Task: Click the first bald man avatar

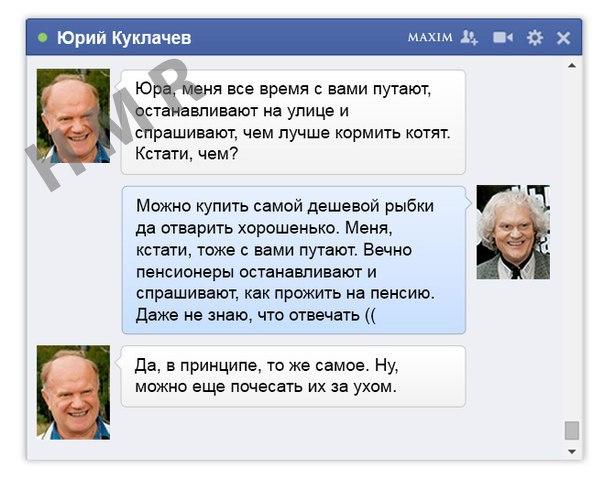Action: click(x=73, y=116)
